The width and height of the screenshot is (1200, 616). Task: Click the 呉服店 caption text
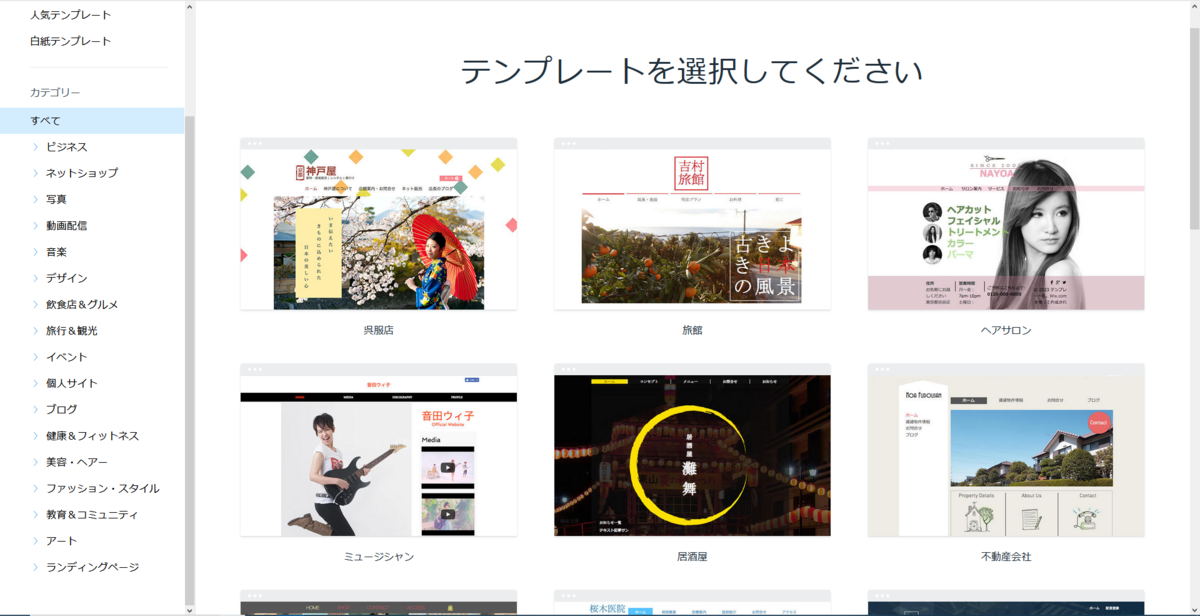coord(379,330)
